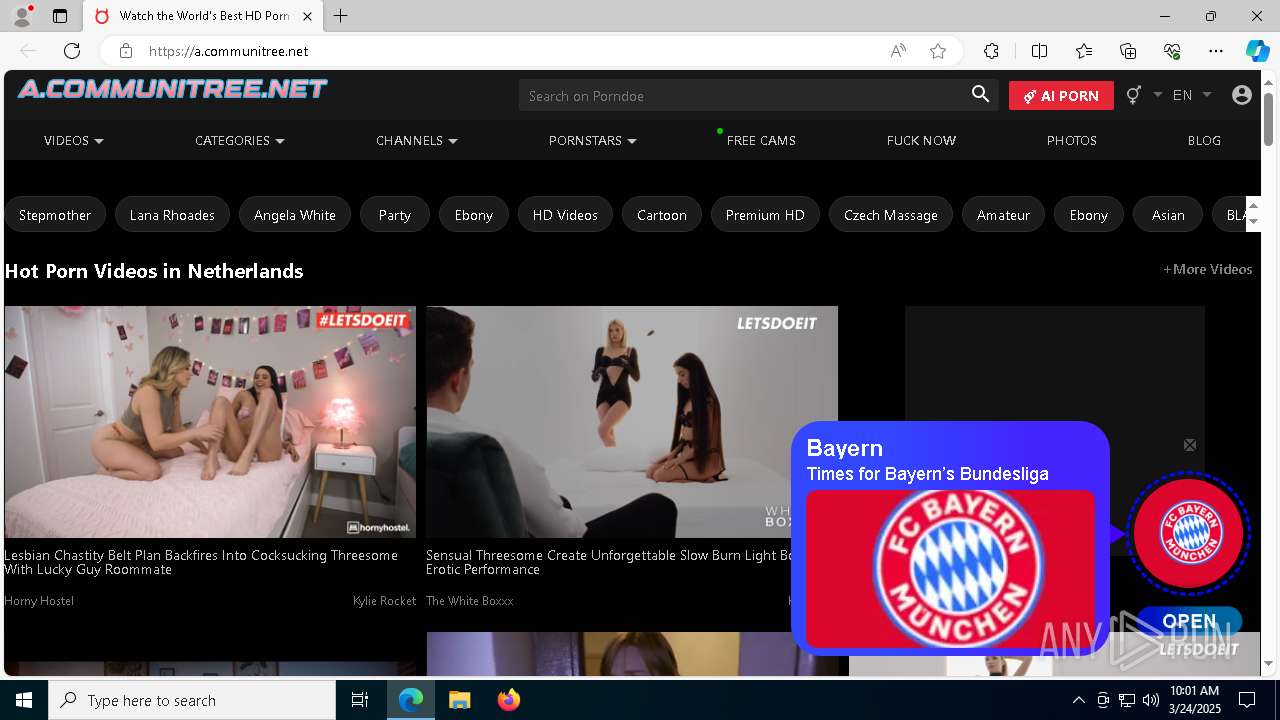Select the Premium HD tag chip

coord(765,215)
